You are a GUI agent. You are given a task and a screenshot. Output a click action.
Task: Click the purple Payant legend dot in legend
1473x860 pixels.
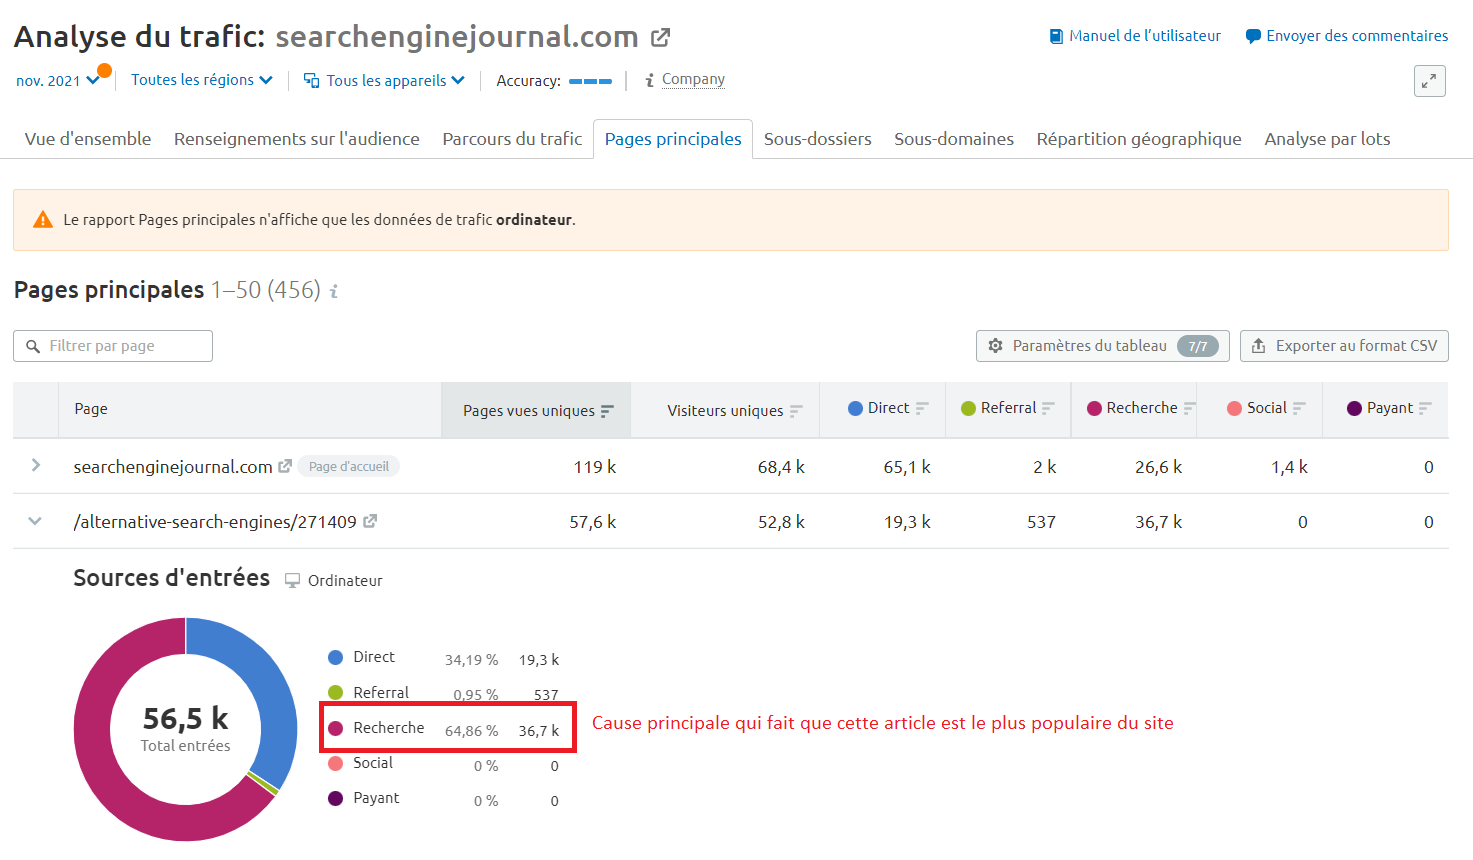point(336,798)
